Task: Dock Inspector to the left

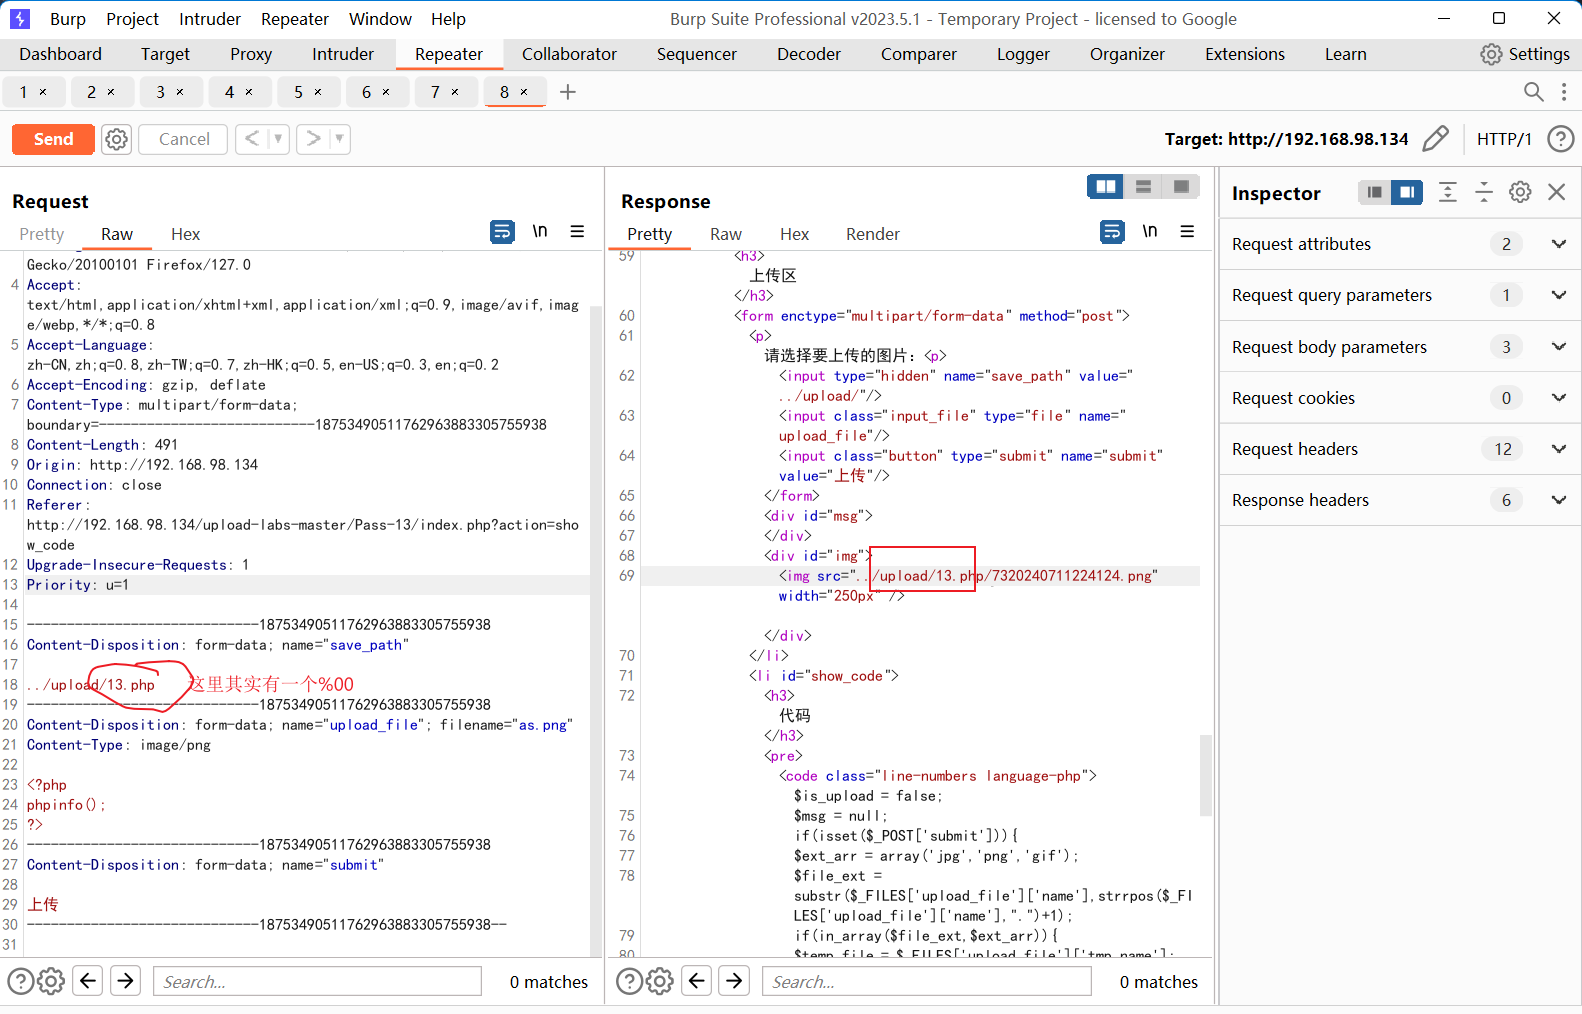Action: [1375, 192]
